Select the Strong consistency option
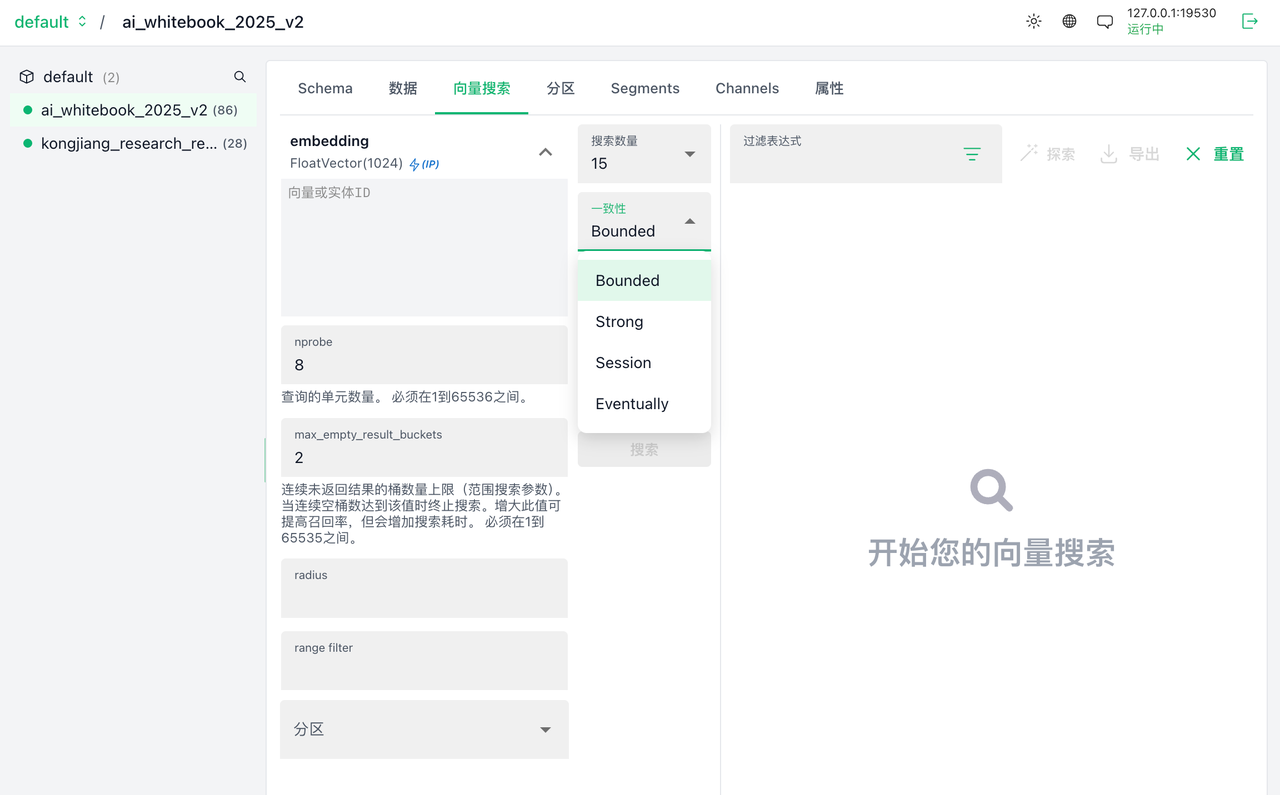The image size is (1280, 795). coord(644,321)
